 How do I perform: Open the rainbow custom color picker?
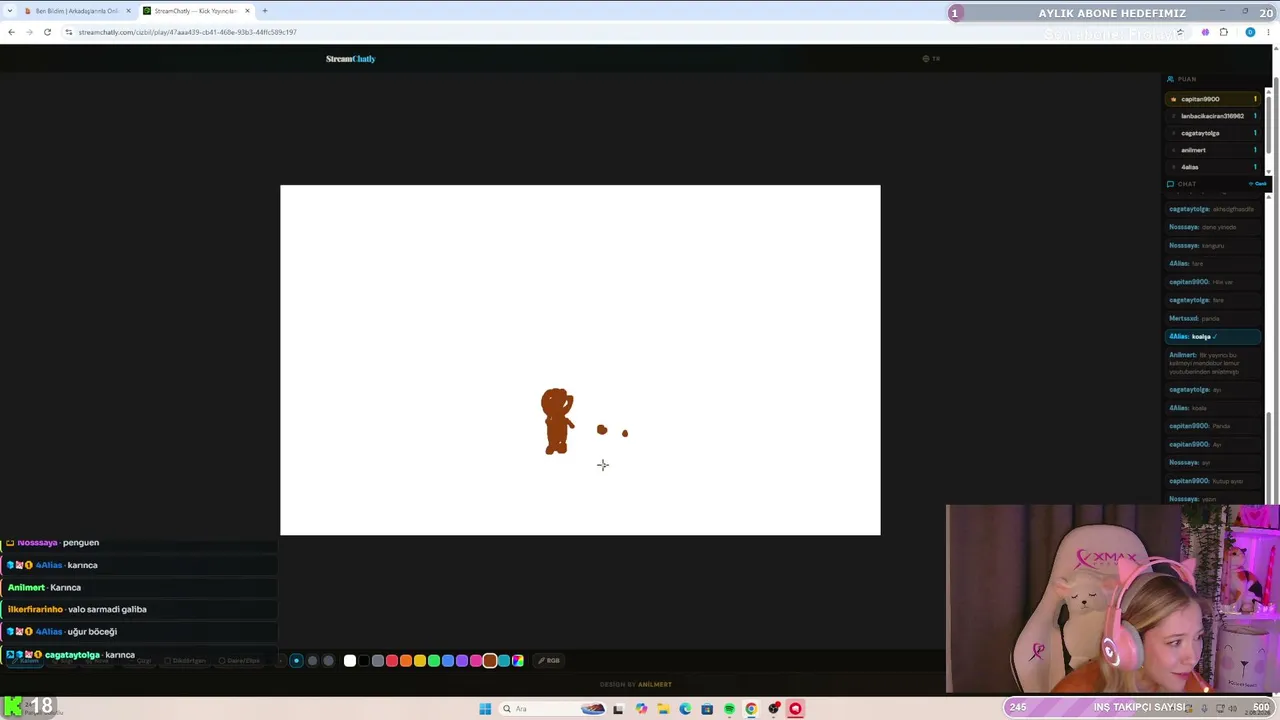coord(518,660)
